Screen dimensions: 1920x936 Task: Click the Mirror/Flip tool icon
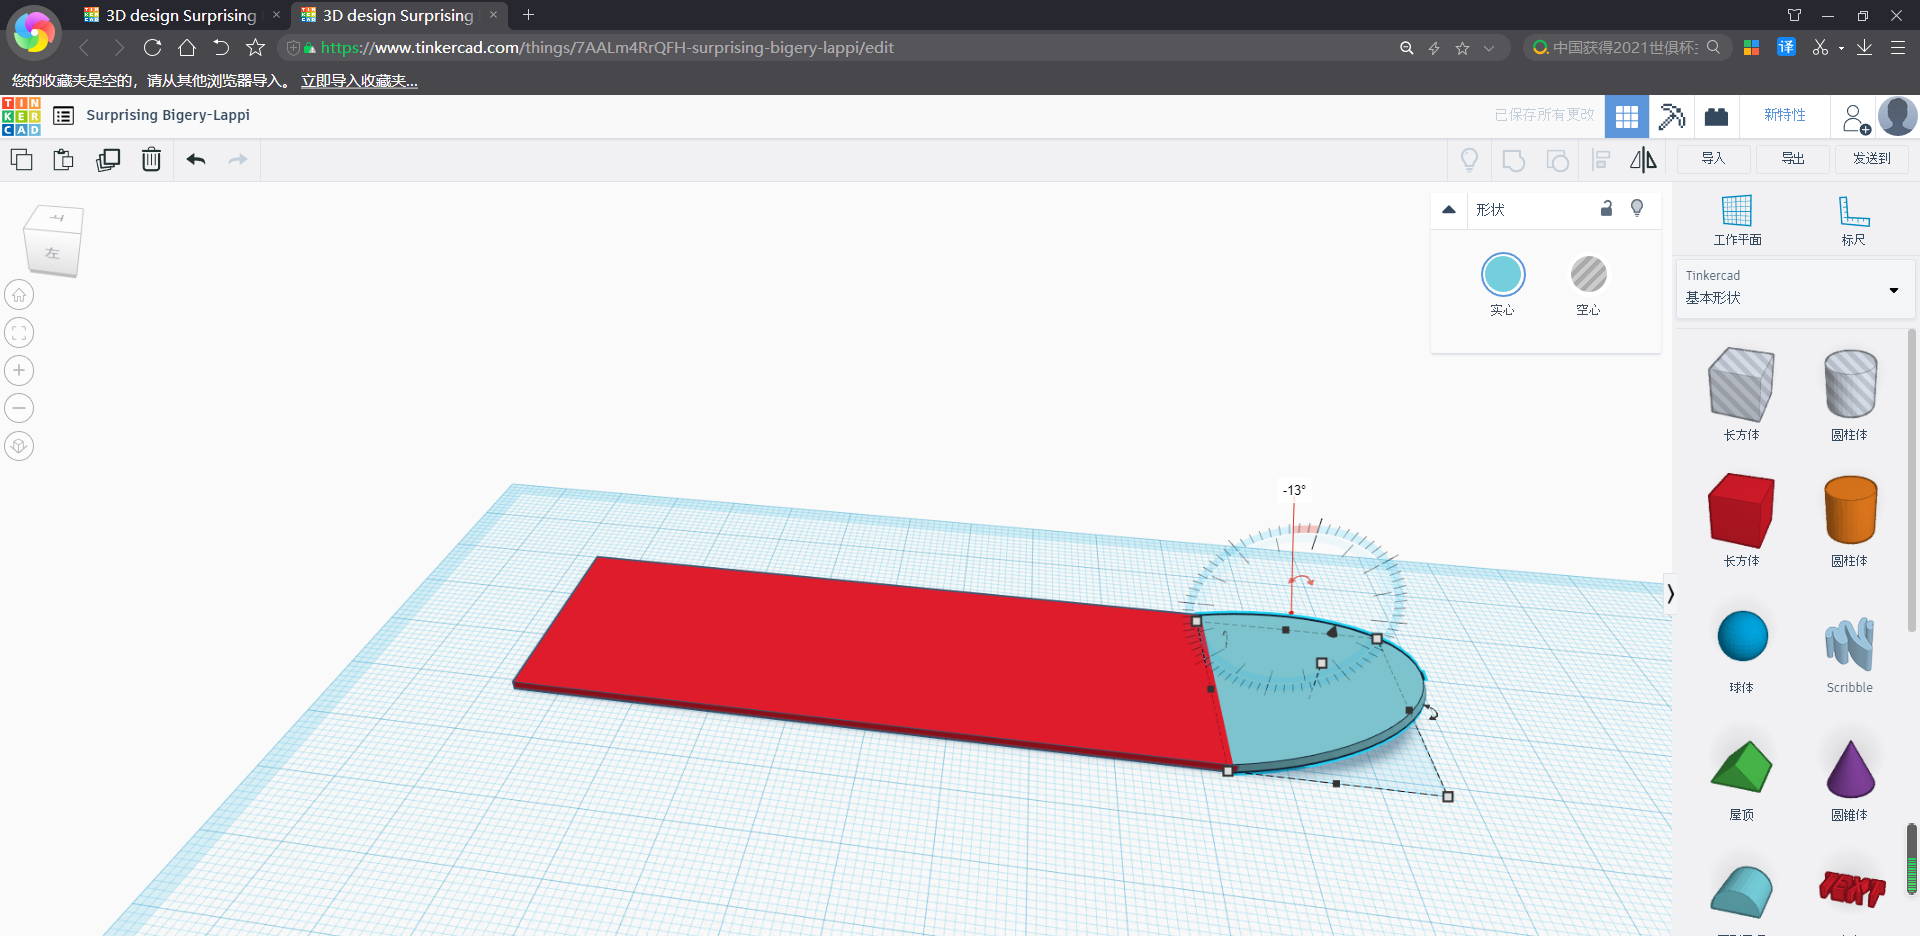pyautogui.click(x=1643, y=160)
